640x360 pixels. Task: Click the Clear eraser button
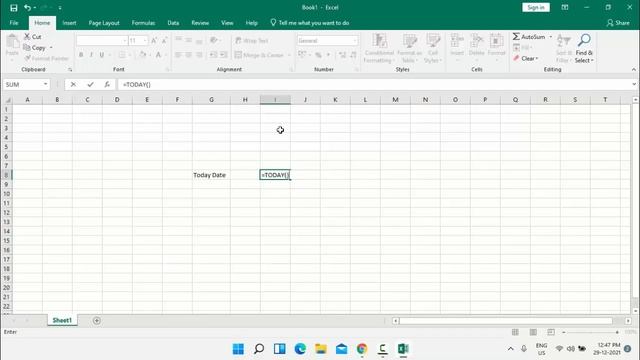point(526,58)
